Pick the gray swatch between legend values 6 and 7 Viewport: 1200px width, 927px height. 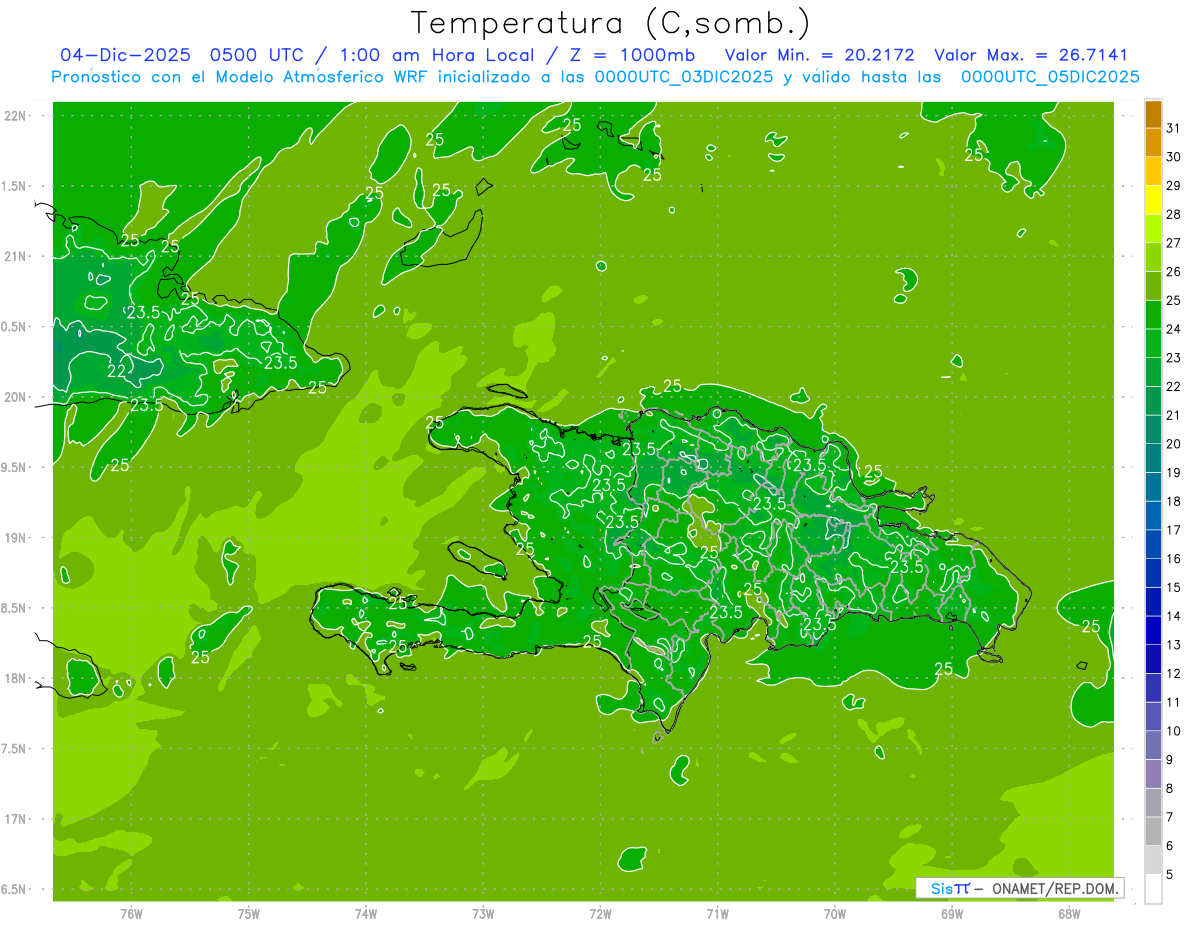tap(1153, 832)
